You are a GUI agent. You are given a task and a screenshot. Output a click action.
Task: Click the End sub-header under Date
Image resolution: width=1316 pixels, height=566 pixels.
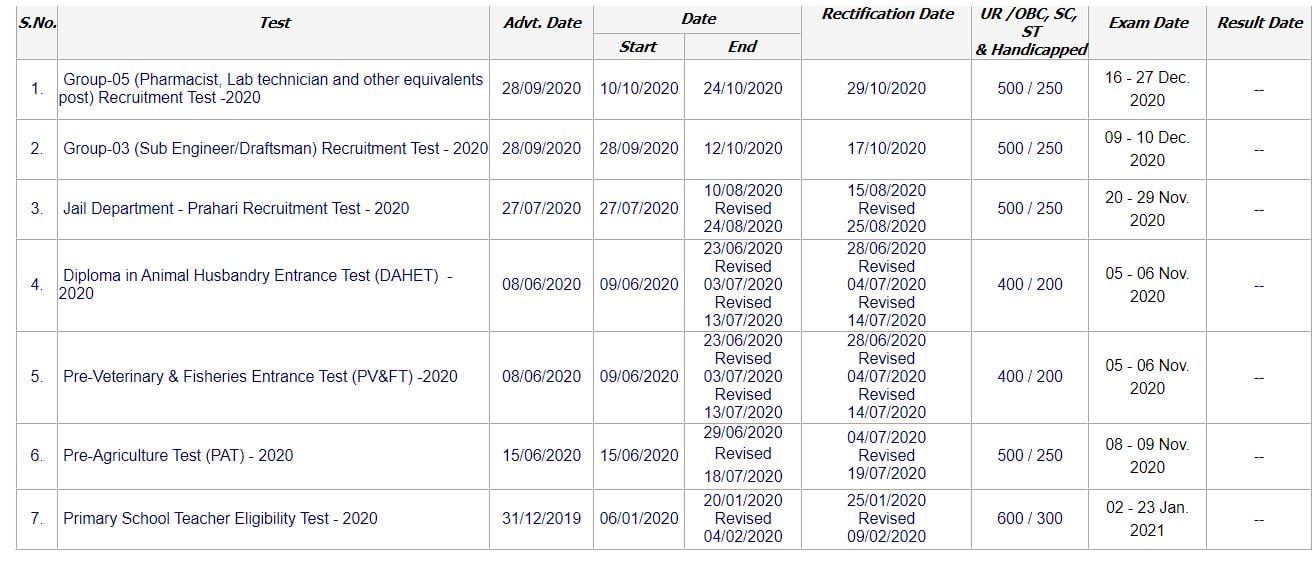(x=742, y=47)
